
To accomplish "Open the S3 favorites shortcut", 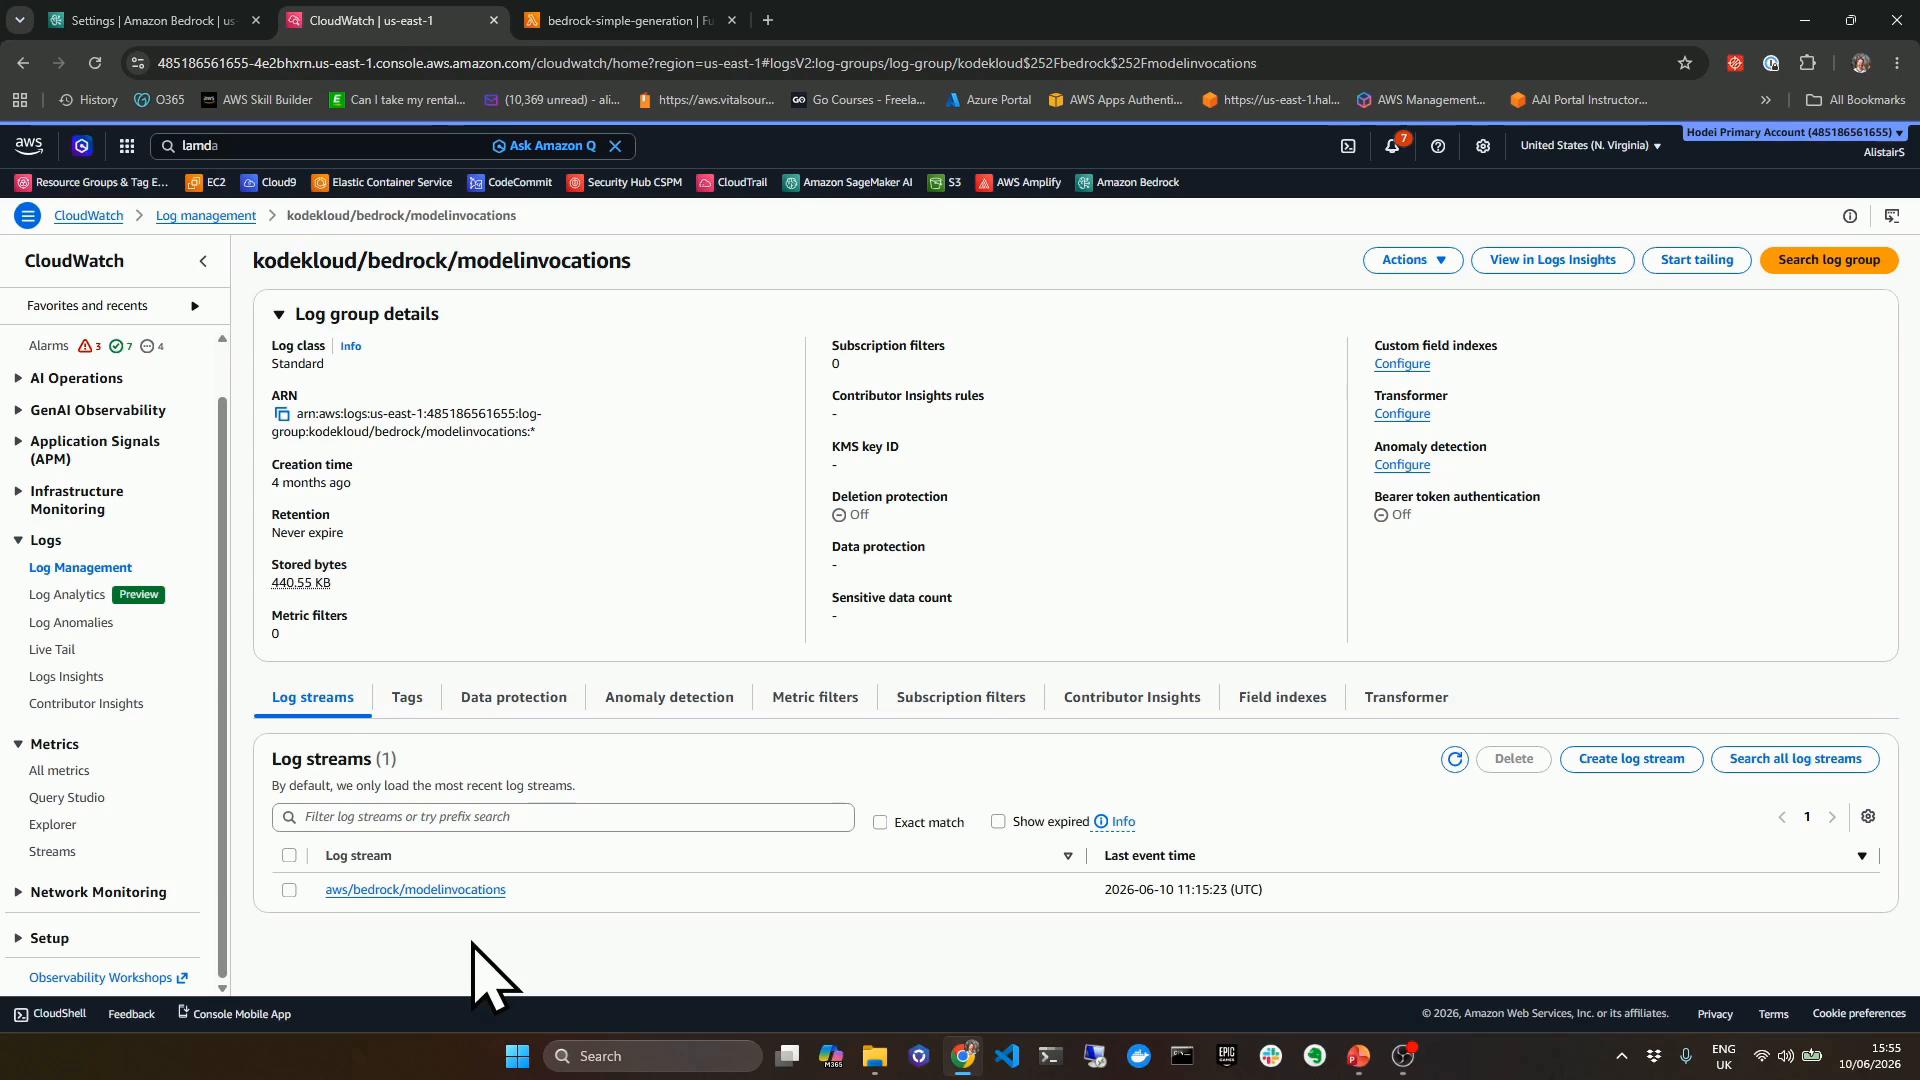I will pos(945,182).
